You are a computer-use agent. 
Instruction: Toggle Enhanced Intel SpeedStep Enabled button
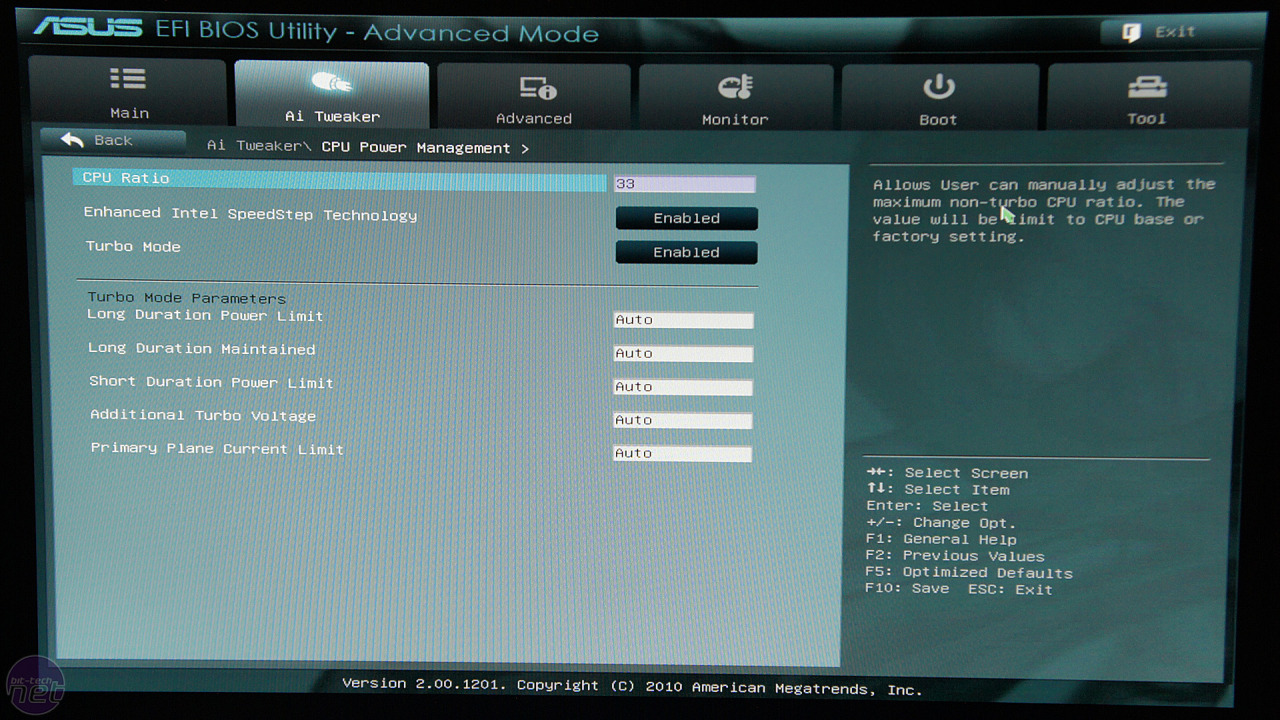686,218
